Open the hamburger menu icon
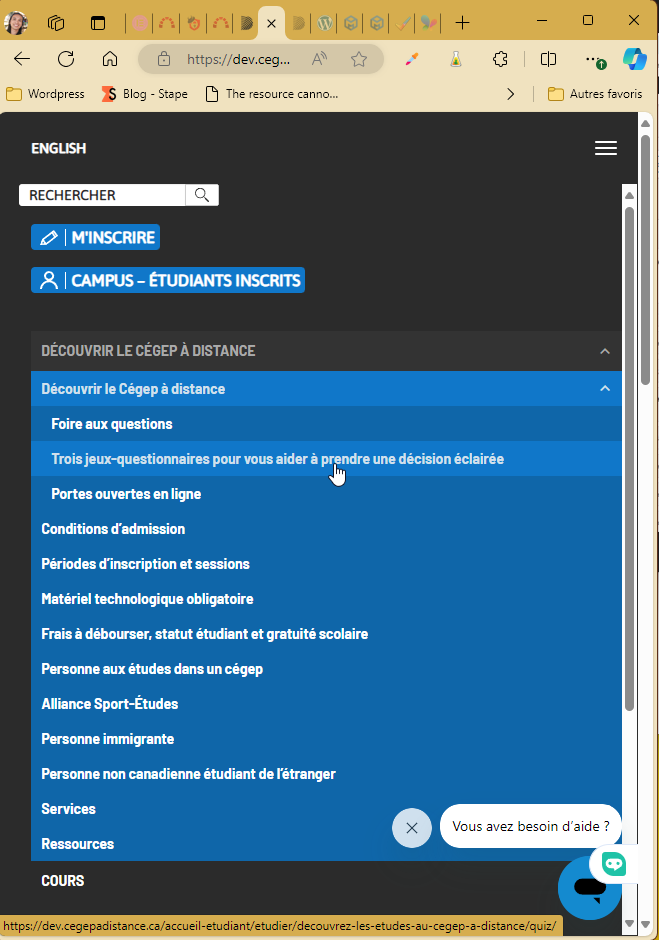This screenshot has height=940, width=659. 605,148
